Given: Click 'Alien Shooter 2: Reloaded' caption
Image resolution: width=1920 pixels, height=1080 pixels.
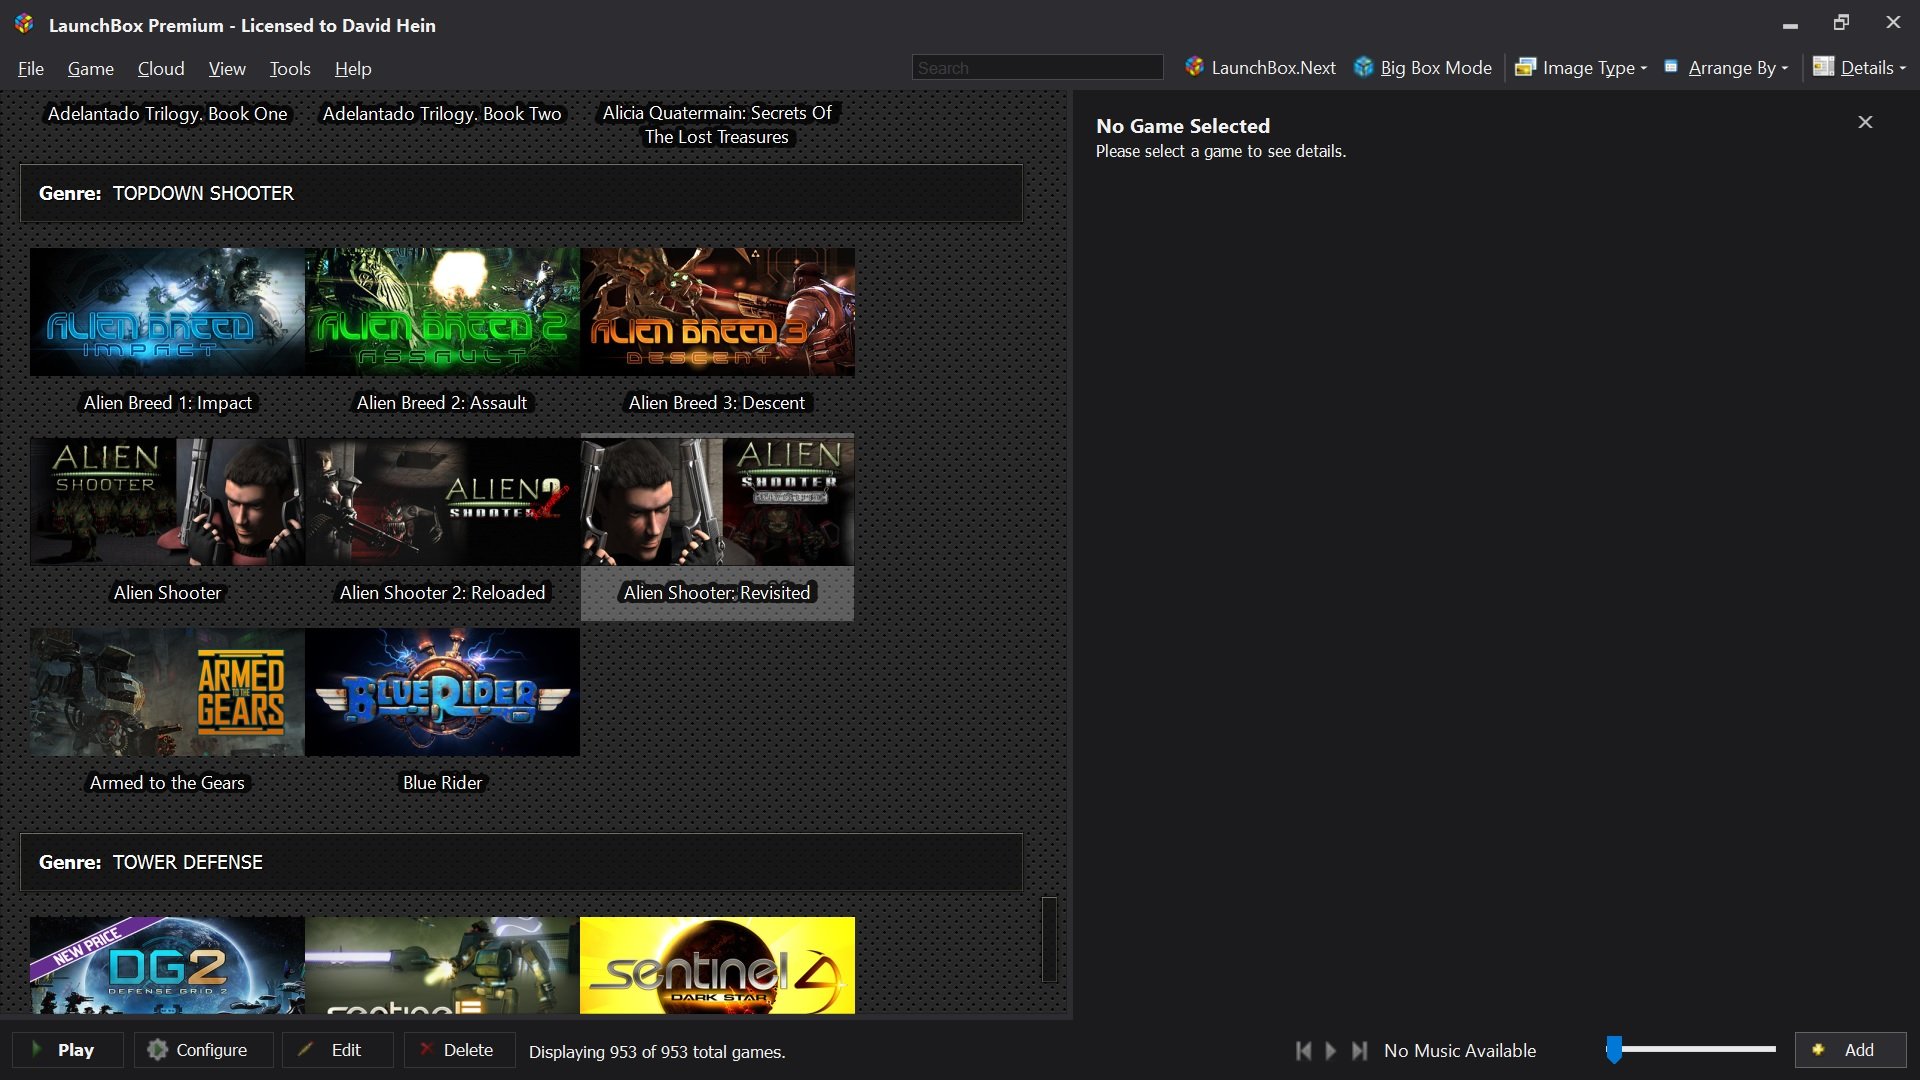Looking at the screenshot, I should [x=442, y=592].
